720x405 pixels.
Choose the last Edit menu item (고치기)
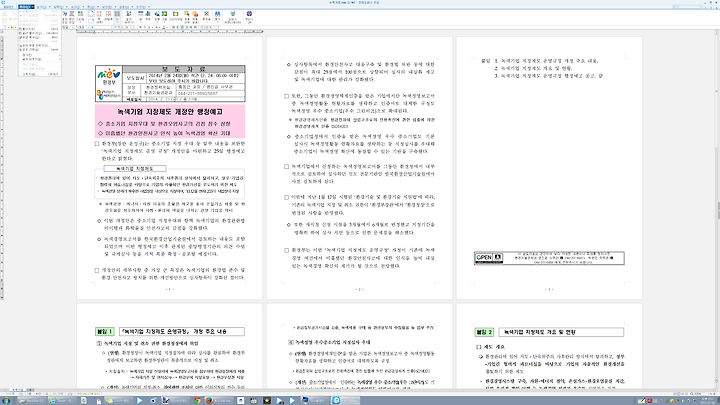39,74
